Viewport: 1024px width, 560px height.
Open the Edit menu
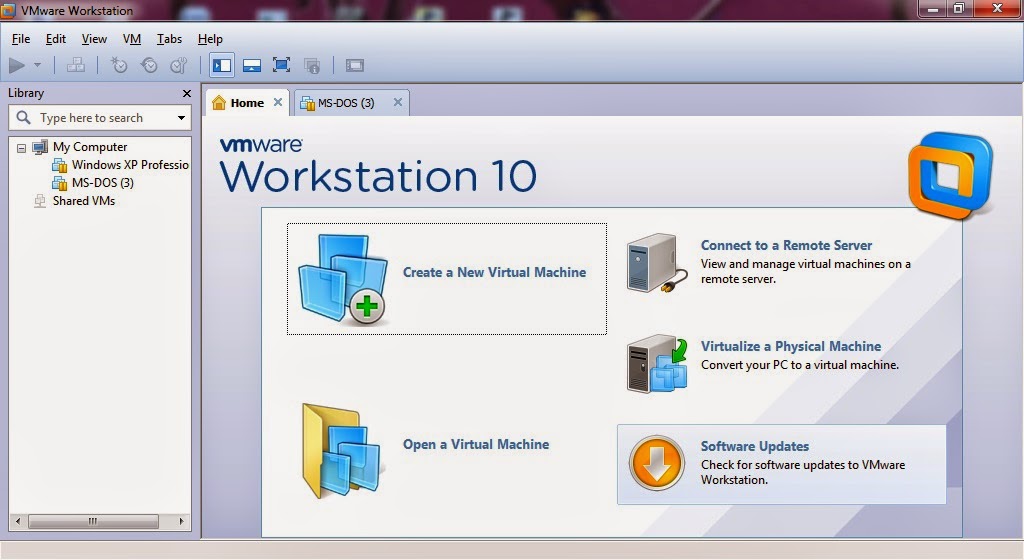(56, 39)
